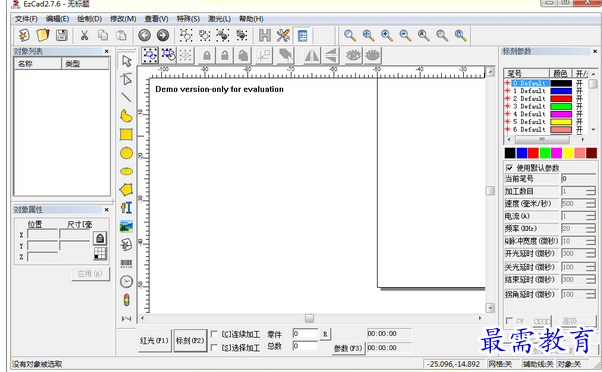
Task: Save the document via floppy icon
Action: [x=61, y=35]
